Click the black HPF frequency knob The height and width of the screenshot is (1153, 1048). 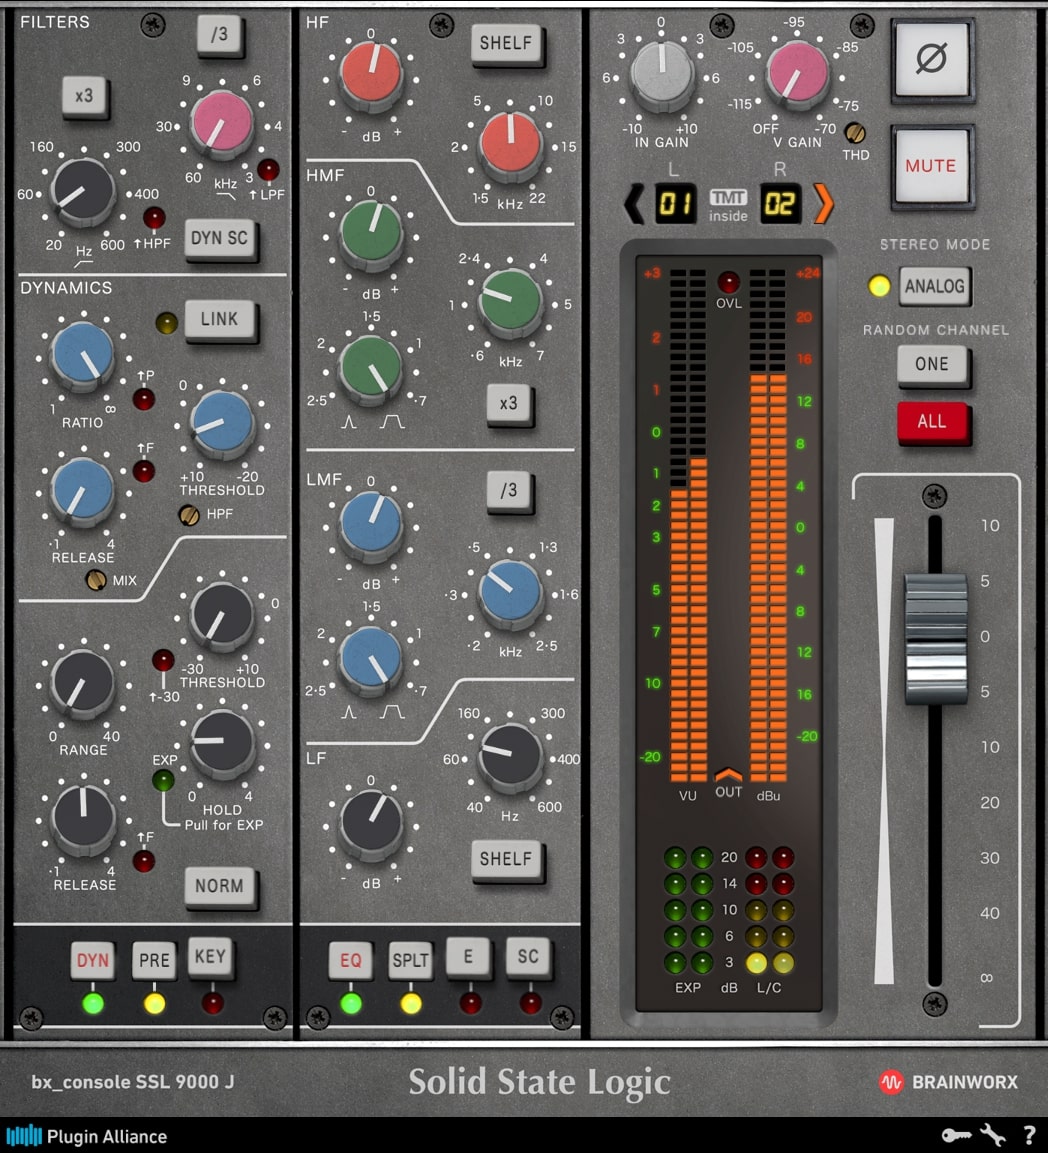(83, 190)
